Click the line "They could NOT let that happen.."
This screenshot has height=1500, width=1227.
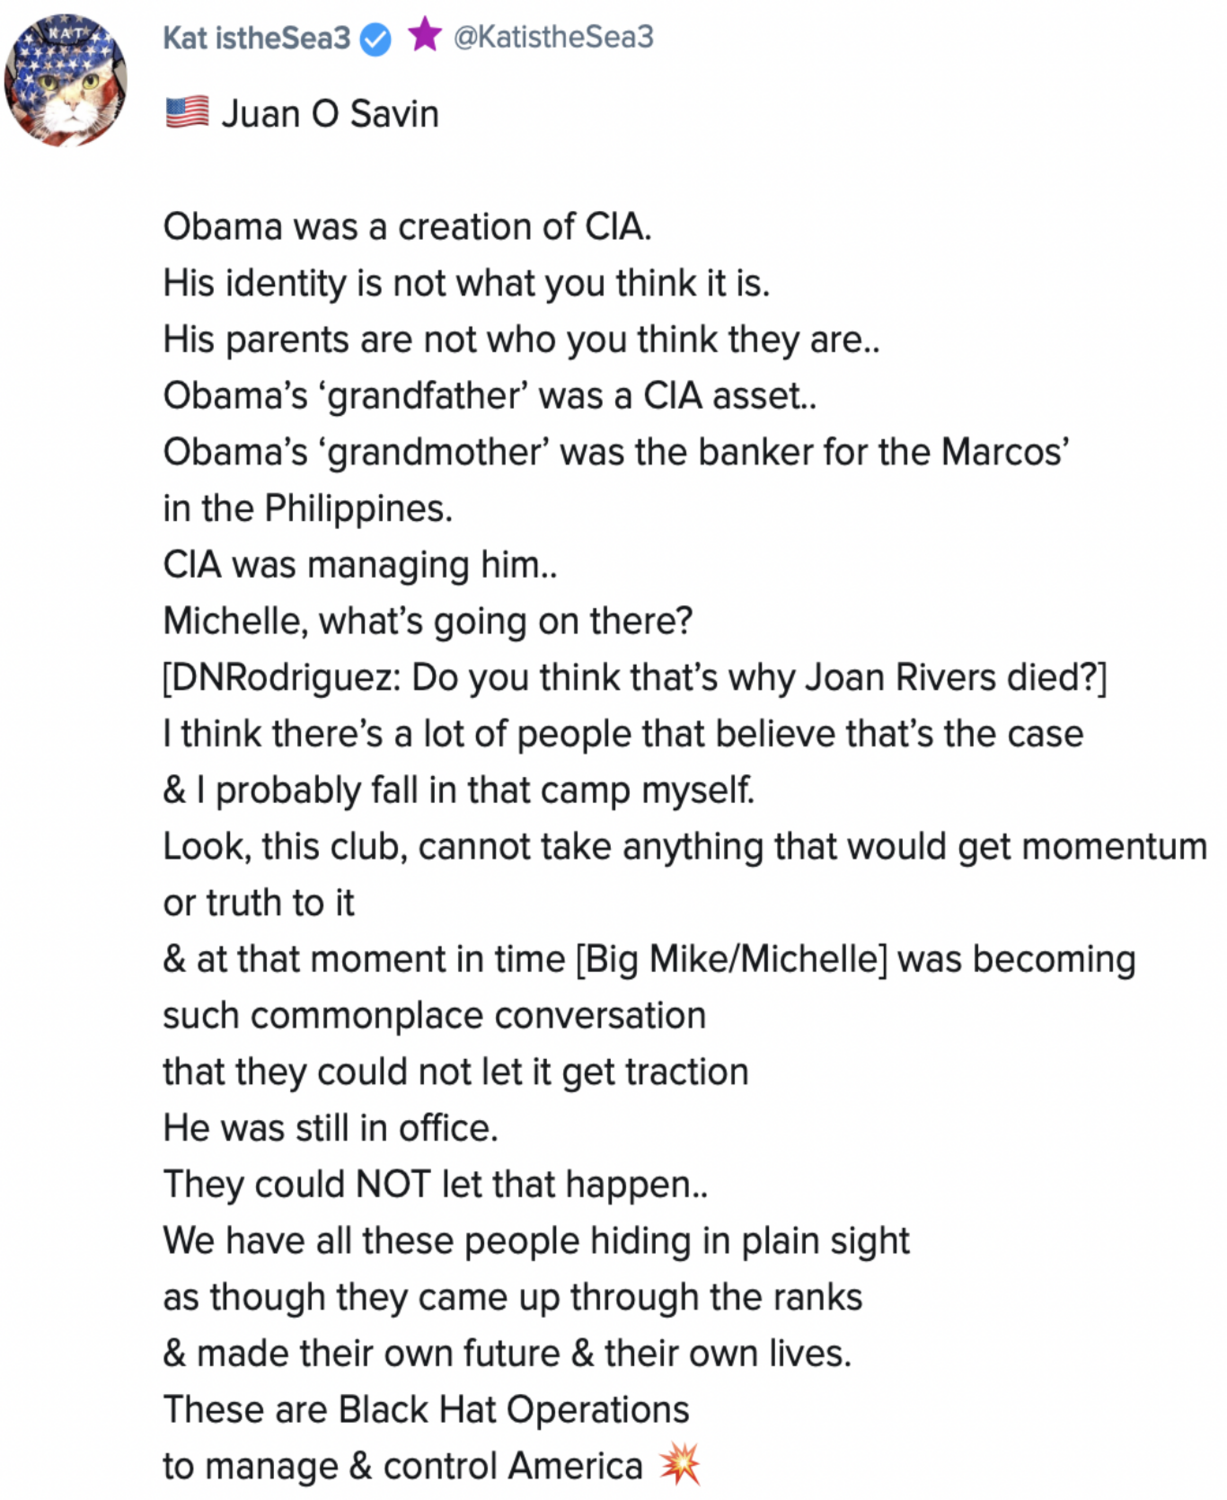tap(435, 1185)
